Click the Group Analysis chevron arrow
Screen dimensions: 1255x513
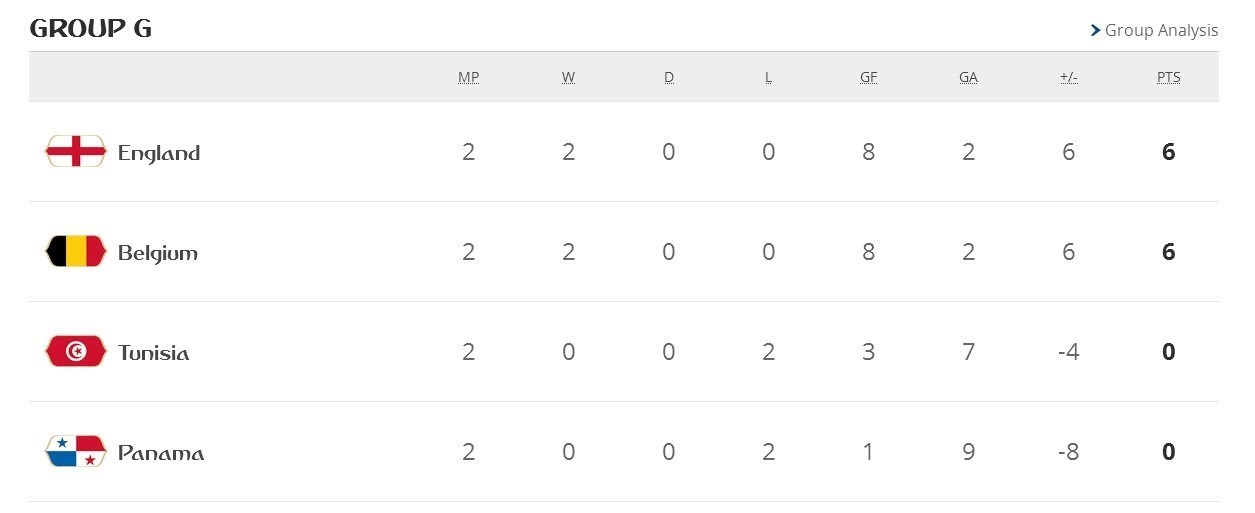[1095, 31]
